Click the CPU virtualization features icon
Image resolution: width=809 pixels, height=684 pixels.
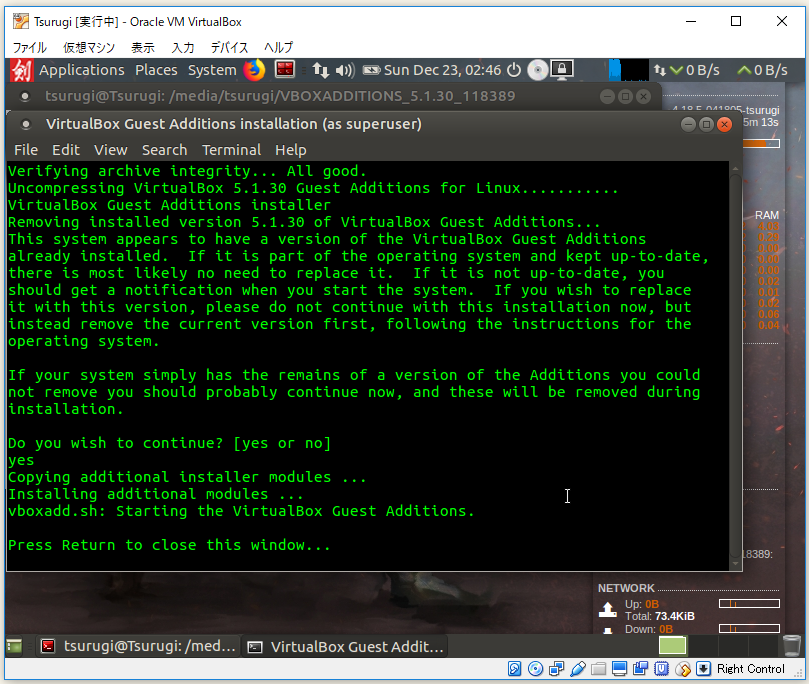[661, 669]
